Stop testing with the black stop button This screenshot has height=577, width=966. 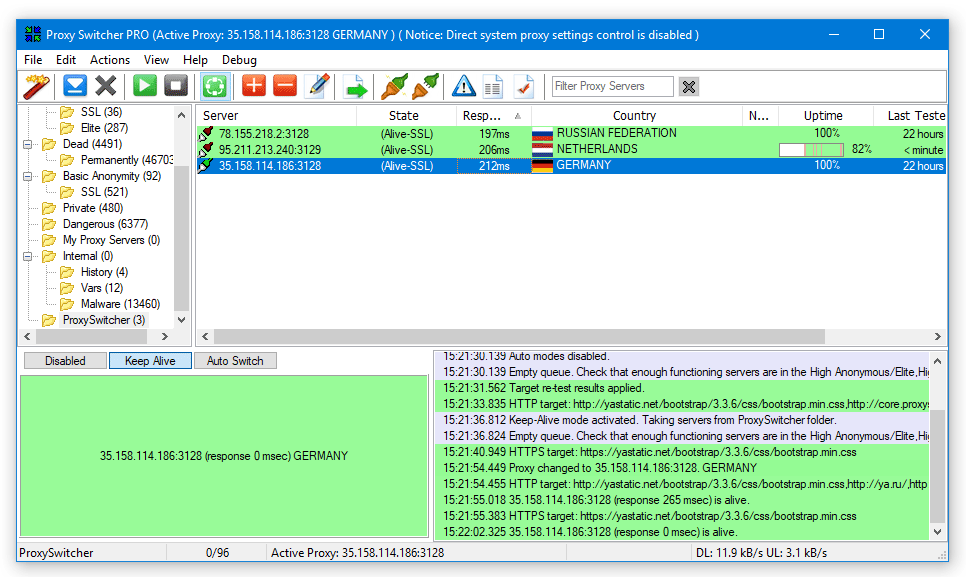(x=176, y=86)
